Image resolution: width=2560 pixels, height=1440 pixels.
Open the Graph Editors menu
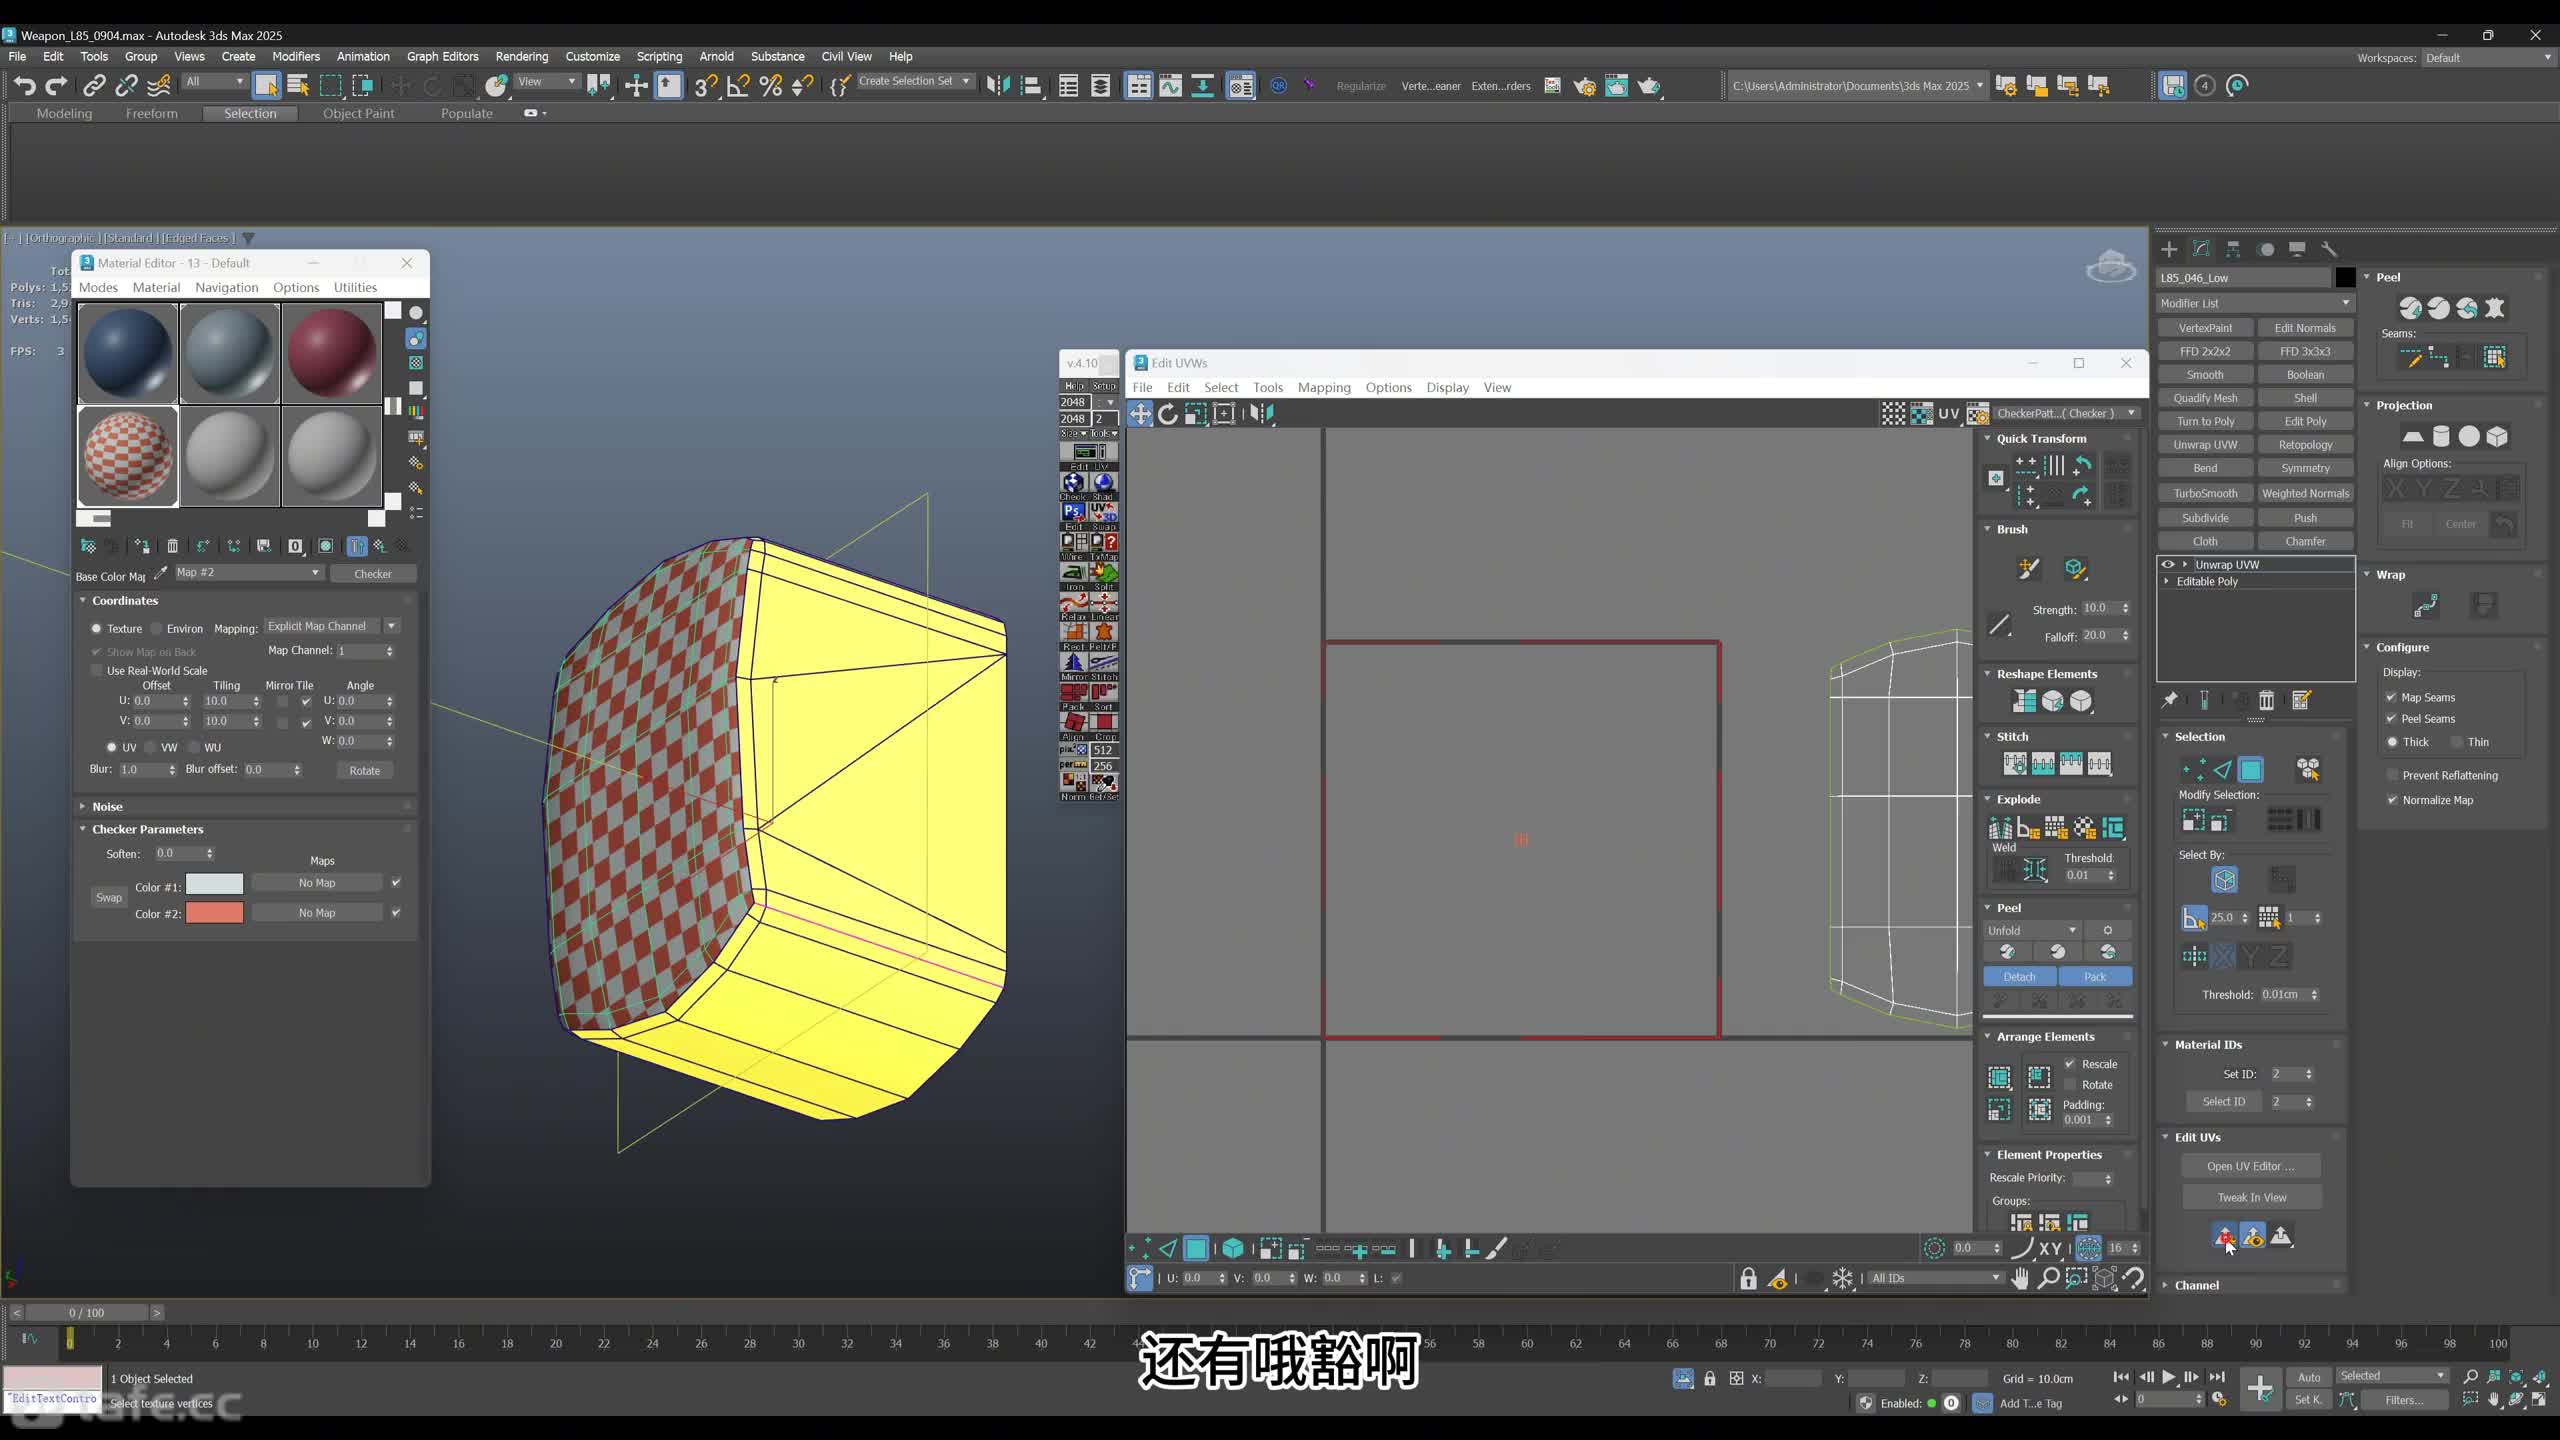(x=442, y=56)
